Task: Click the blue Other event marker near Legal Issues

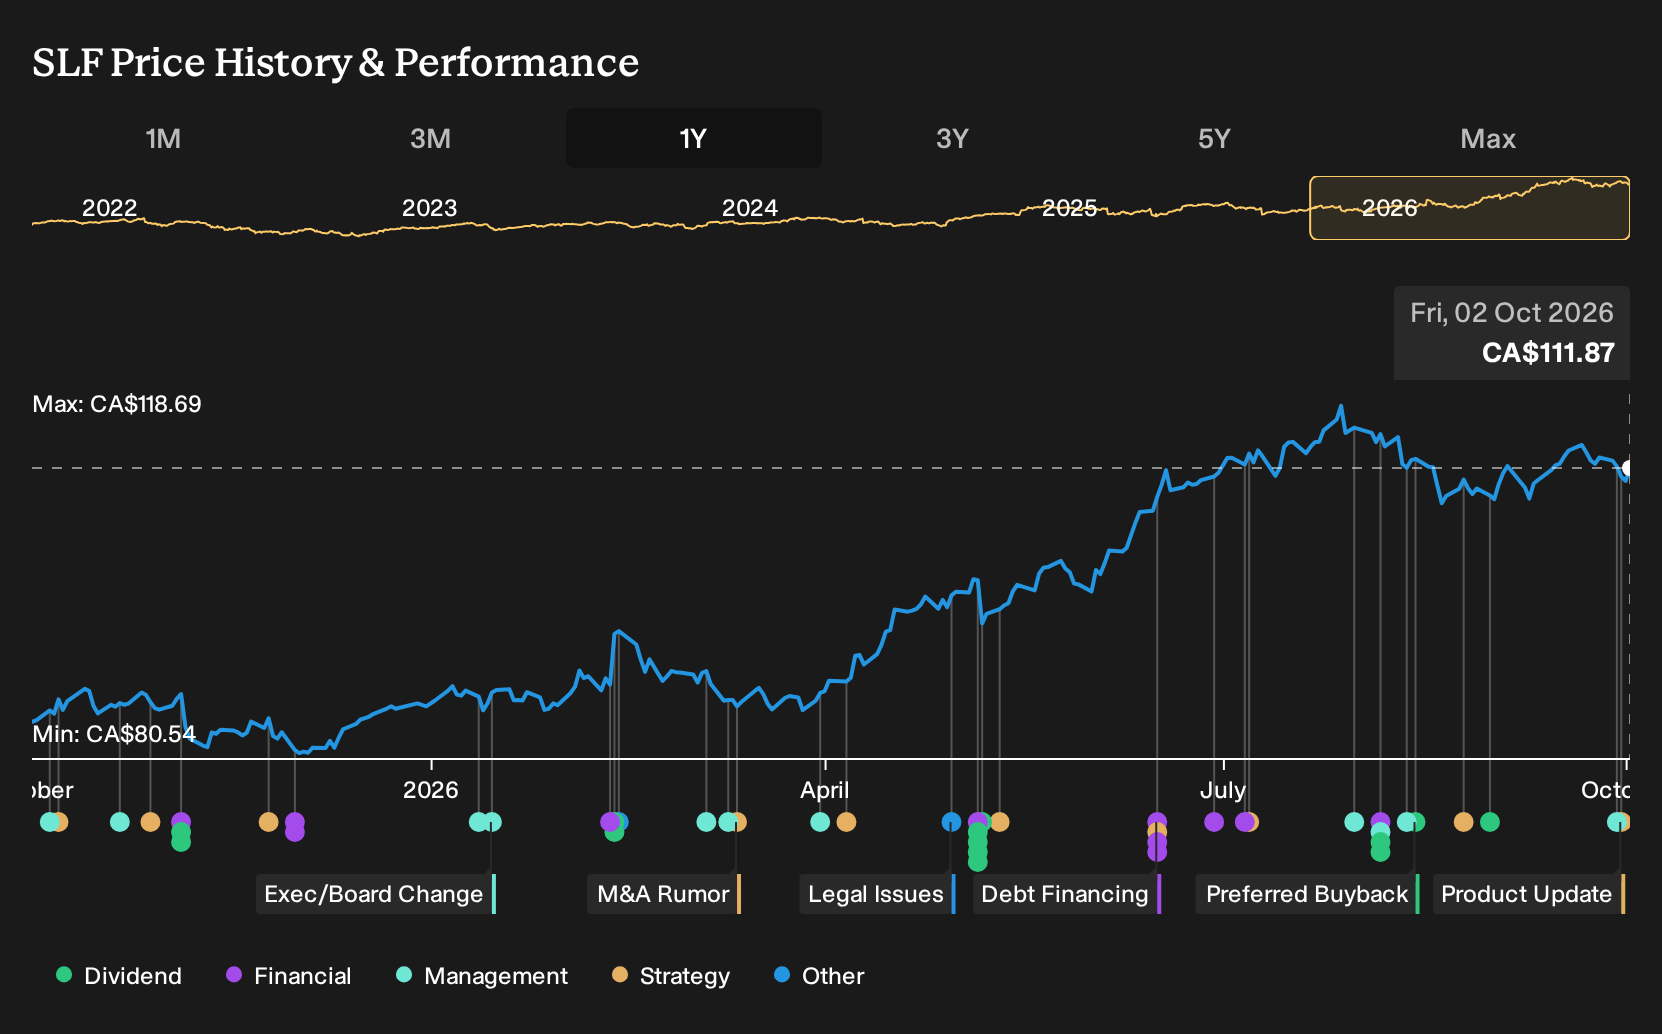Action: [x=951, y=822]
